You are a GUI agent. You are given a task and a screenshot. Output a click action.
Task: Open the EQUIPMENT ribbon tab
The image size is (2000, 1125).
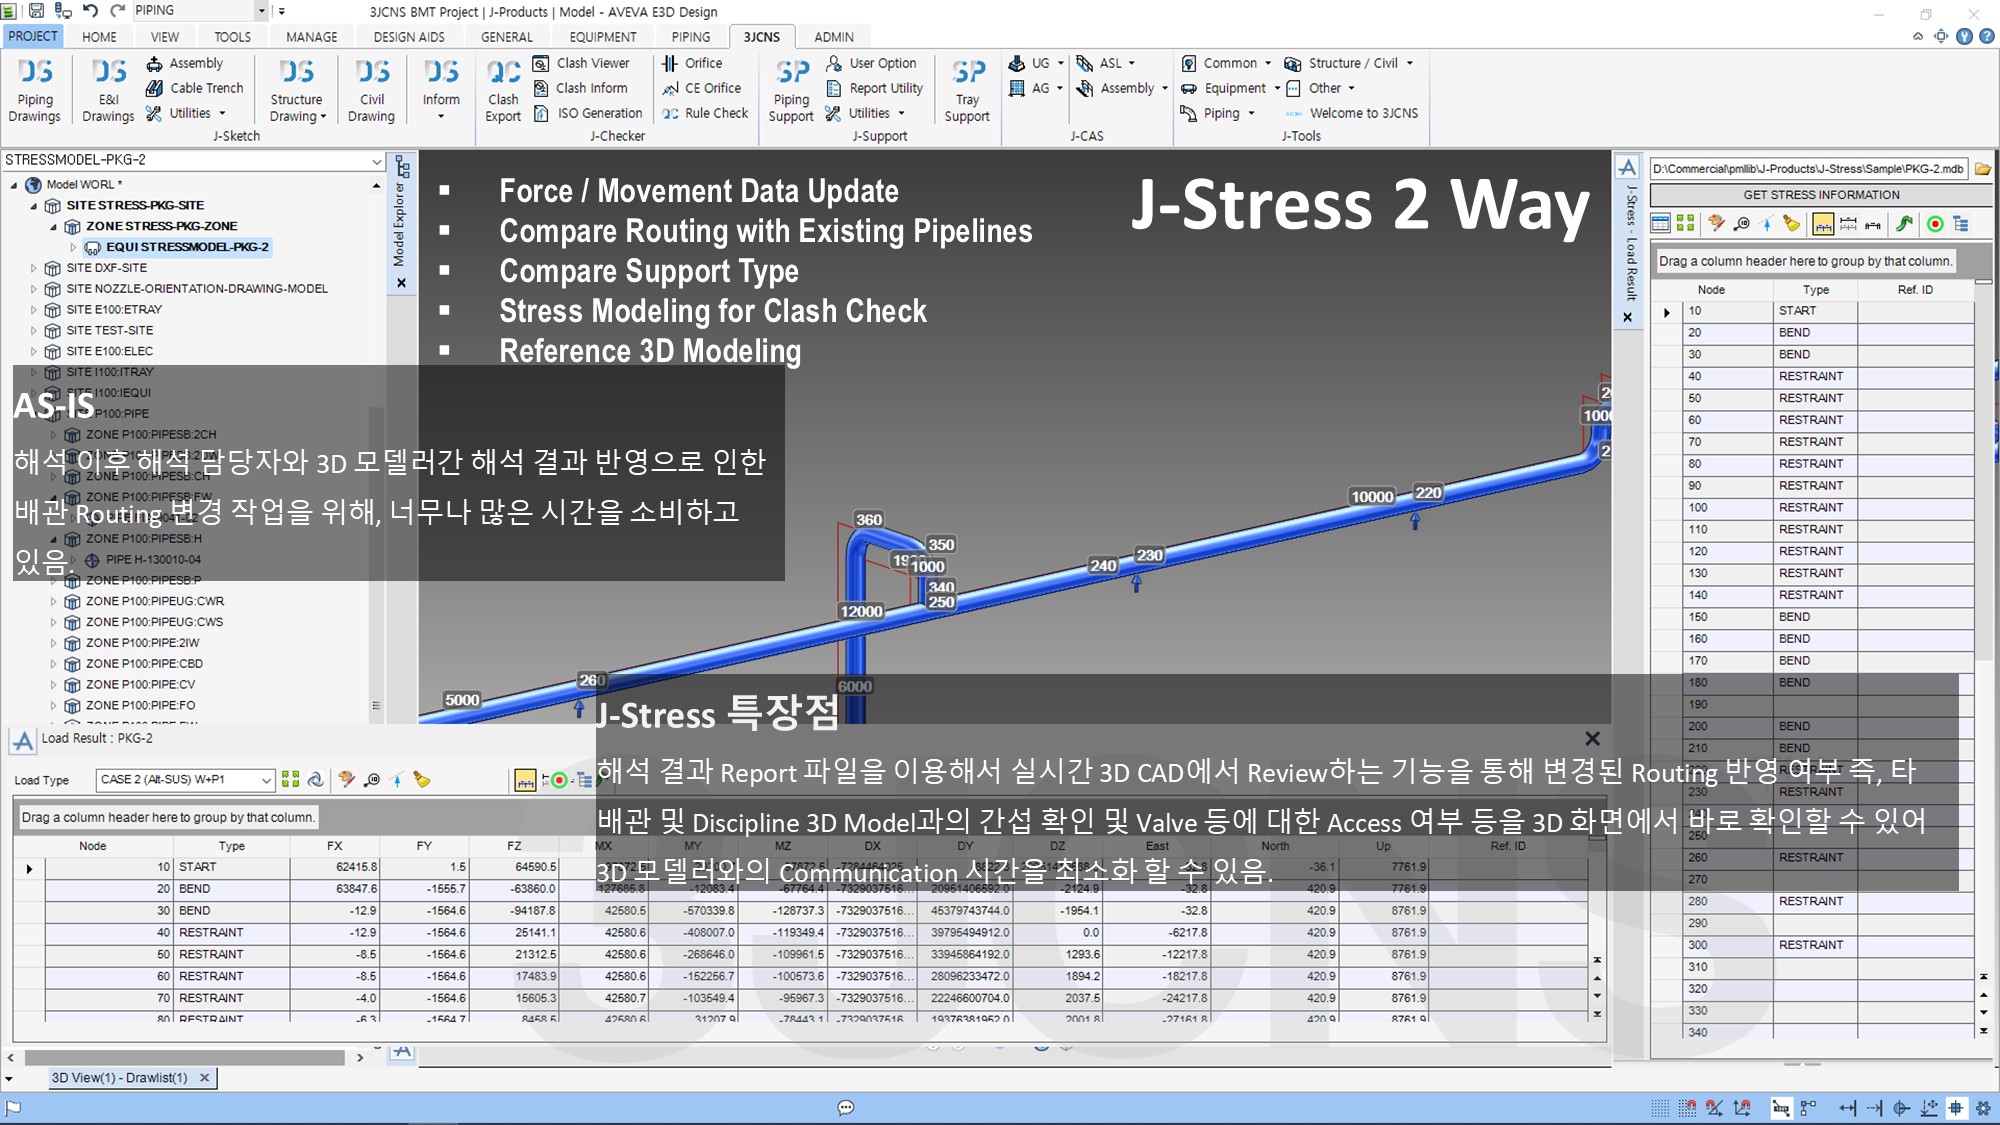tap(603, 37)
